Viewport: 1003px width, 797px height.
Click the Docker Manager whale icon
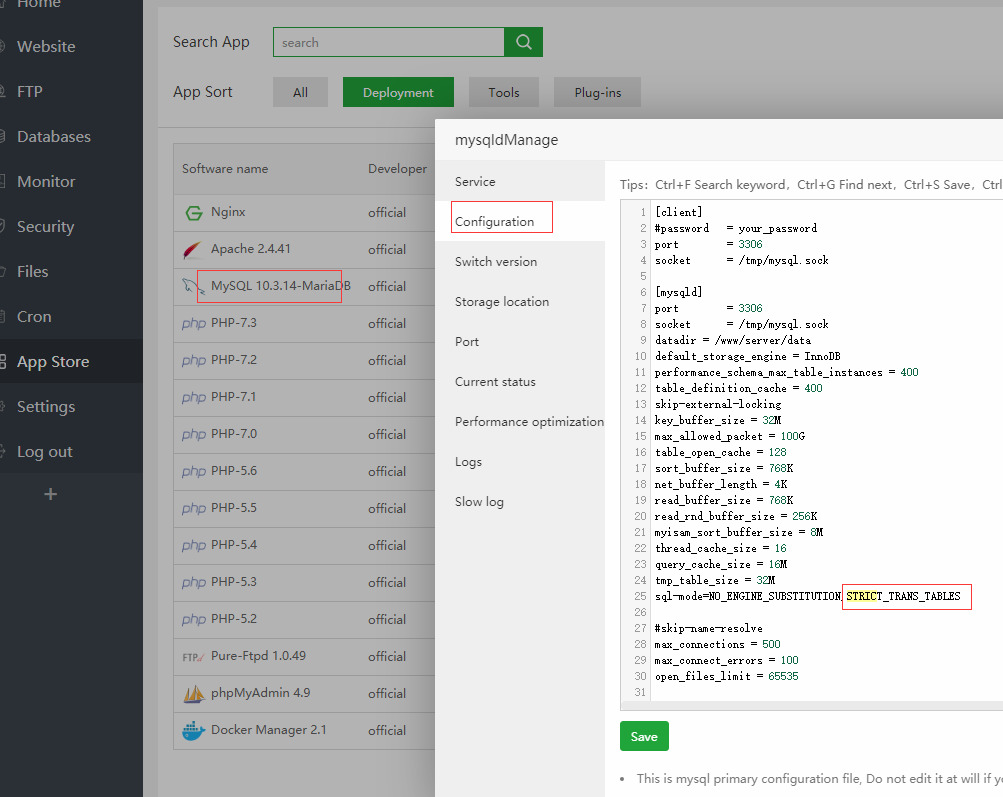pyautogui.click(x=193, y=731)
